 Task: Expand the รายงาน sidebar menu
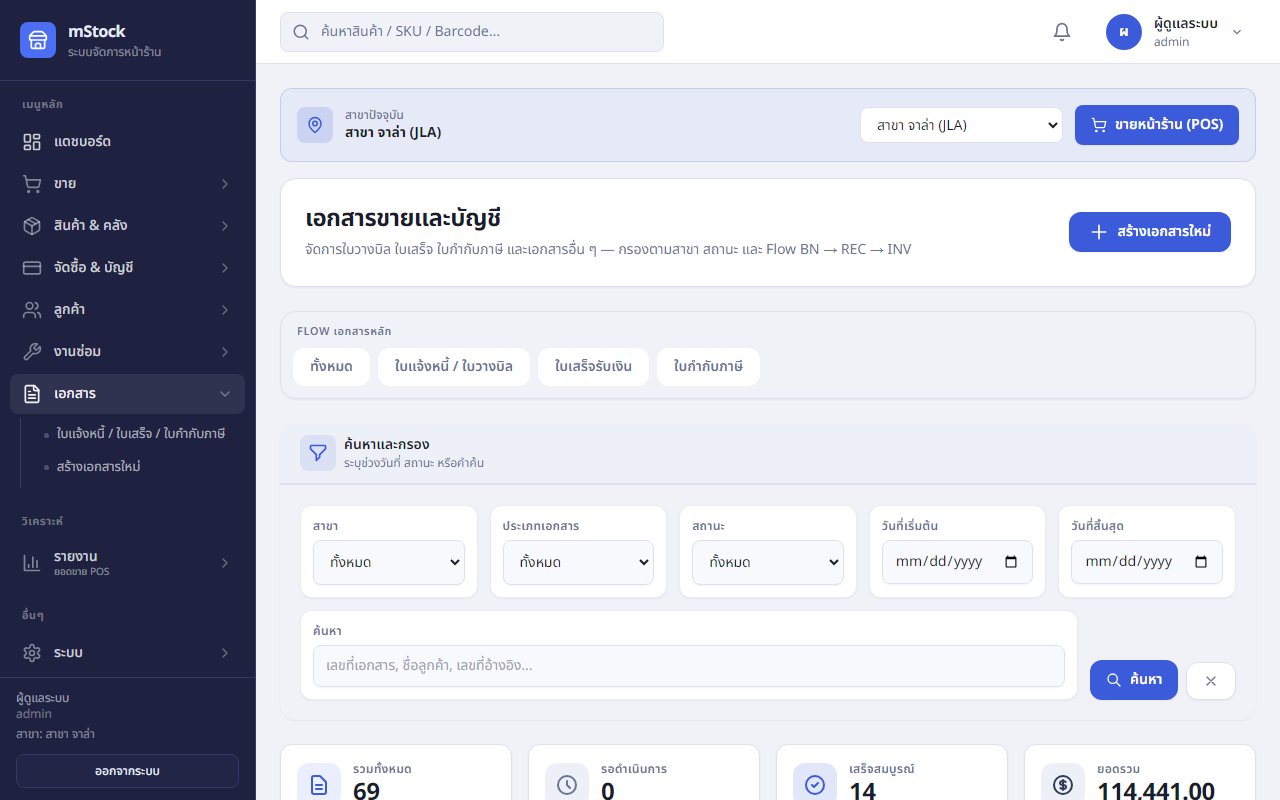click(x=127, y=563)
